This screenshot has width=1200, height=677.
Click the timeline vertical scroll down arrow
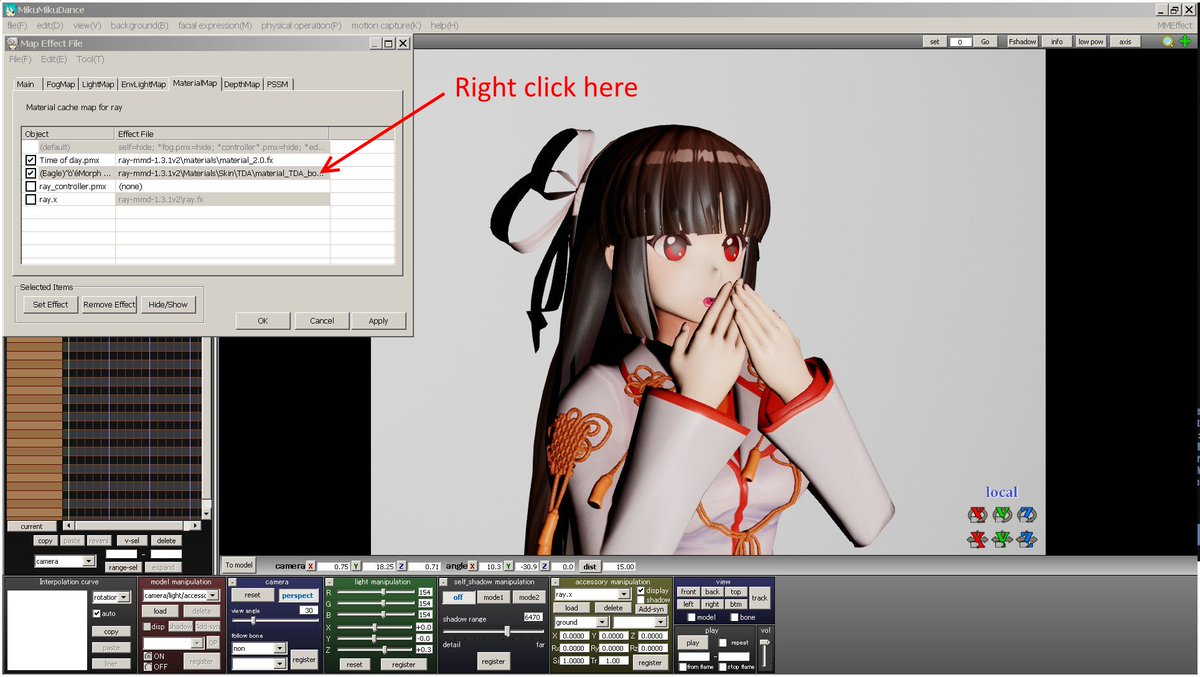pyautogui.click(x=207, y=513)
